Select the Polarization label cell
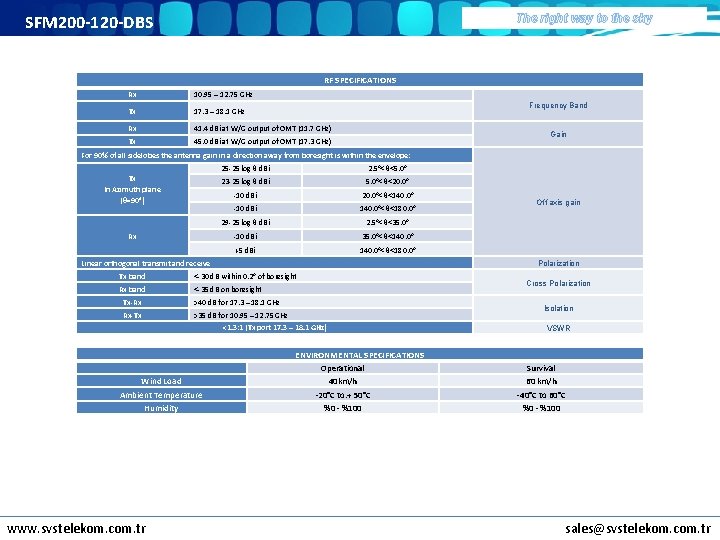Screen dimensions: 720x540 [558, 263]
